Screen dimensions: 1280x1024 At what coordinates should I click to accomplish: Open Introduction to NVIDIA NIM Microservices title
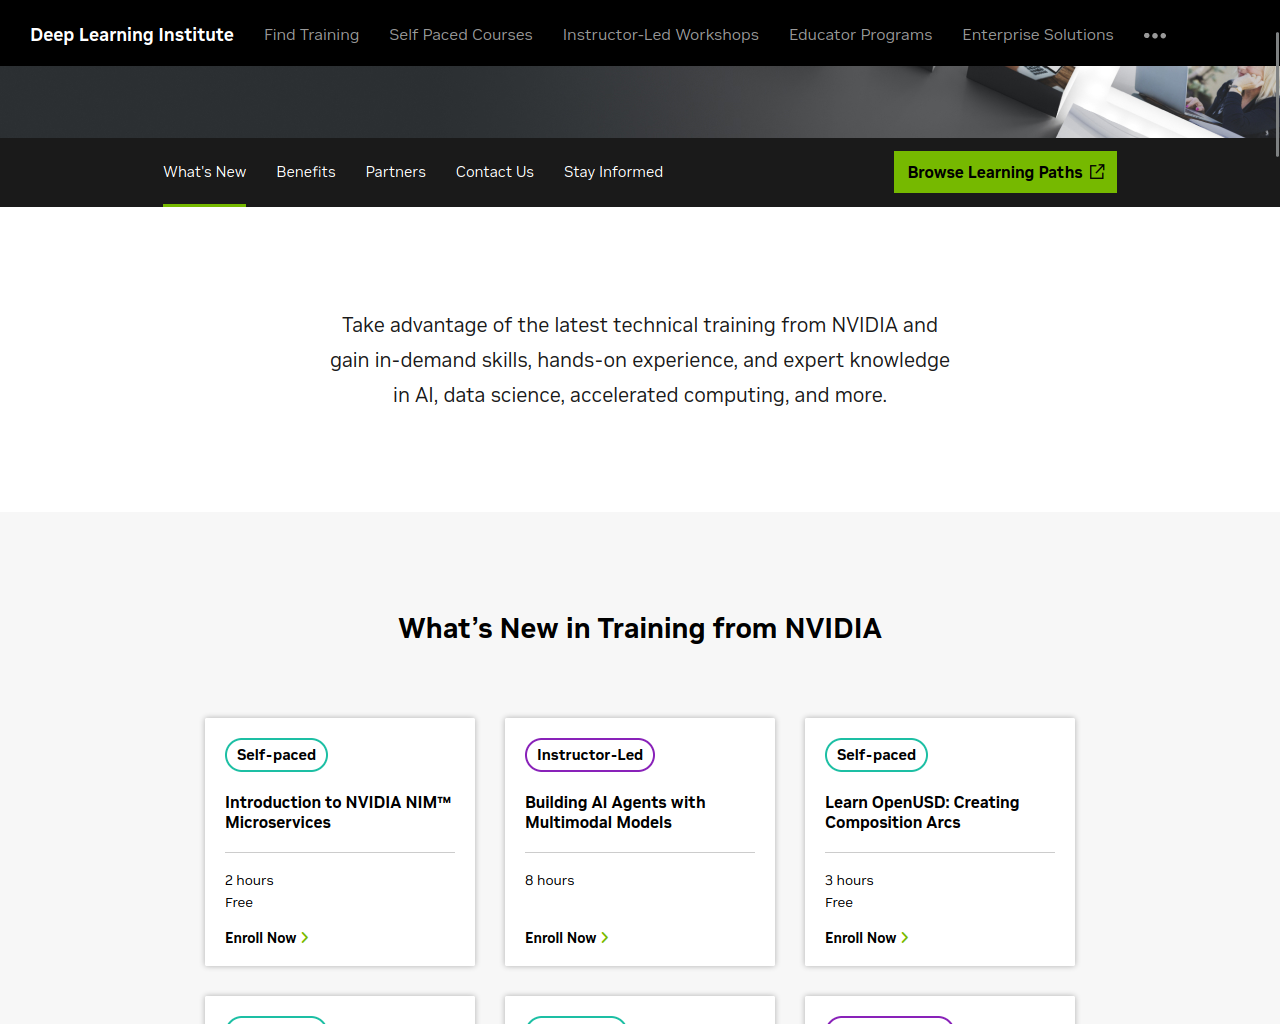(338, 812)
